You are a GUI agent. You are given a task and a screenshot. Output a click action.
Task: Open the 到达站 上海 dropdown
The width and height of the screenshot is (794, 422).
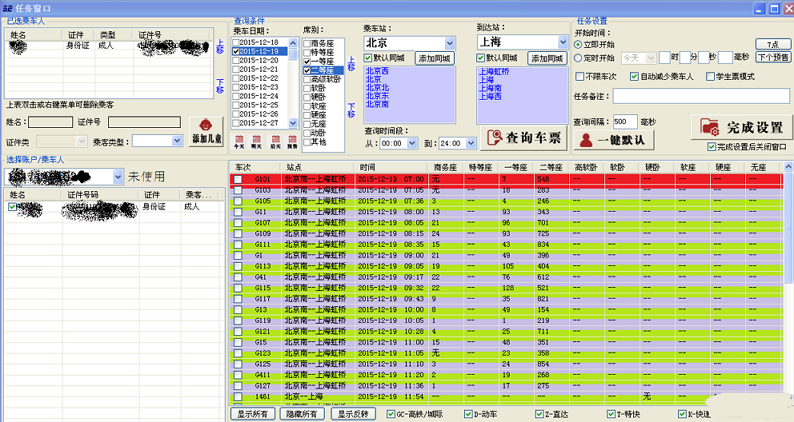pos(563,42)
